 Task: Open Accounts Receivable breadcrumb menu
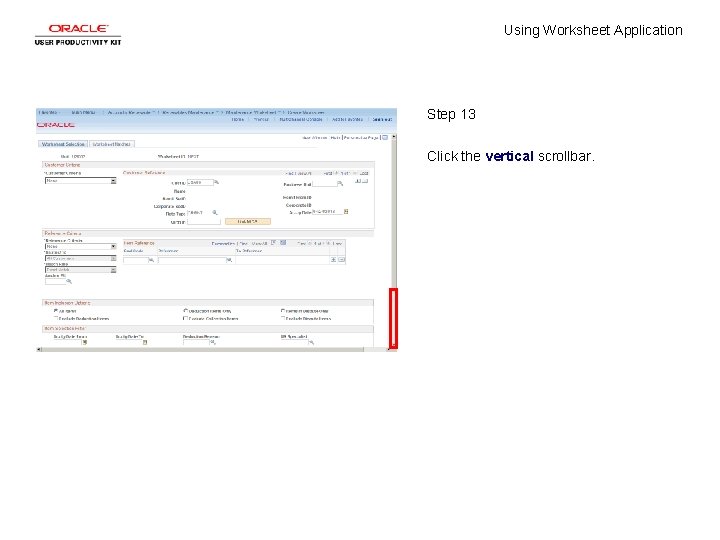(x=131, y=112)
